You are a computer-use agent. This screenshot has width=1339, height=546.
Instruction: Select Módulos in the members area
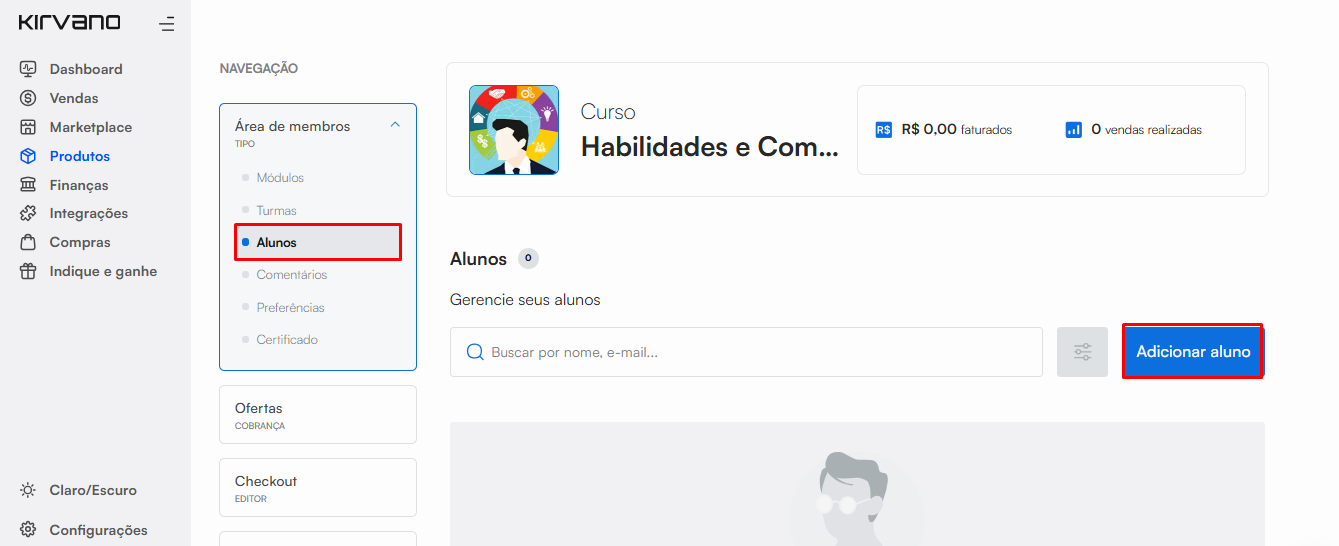point(280,178)
